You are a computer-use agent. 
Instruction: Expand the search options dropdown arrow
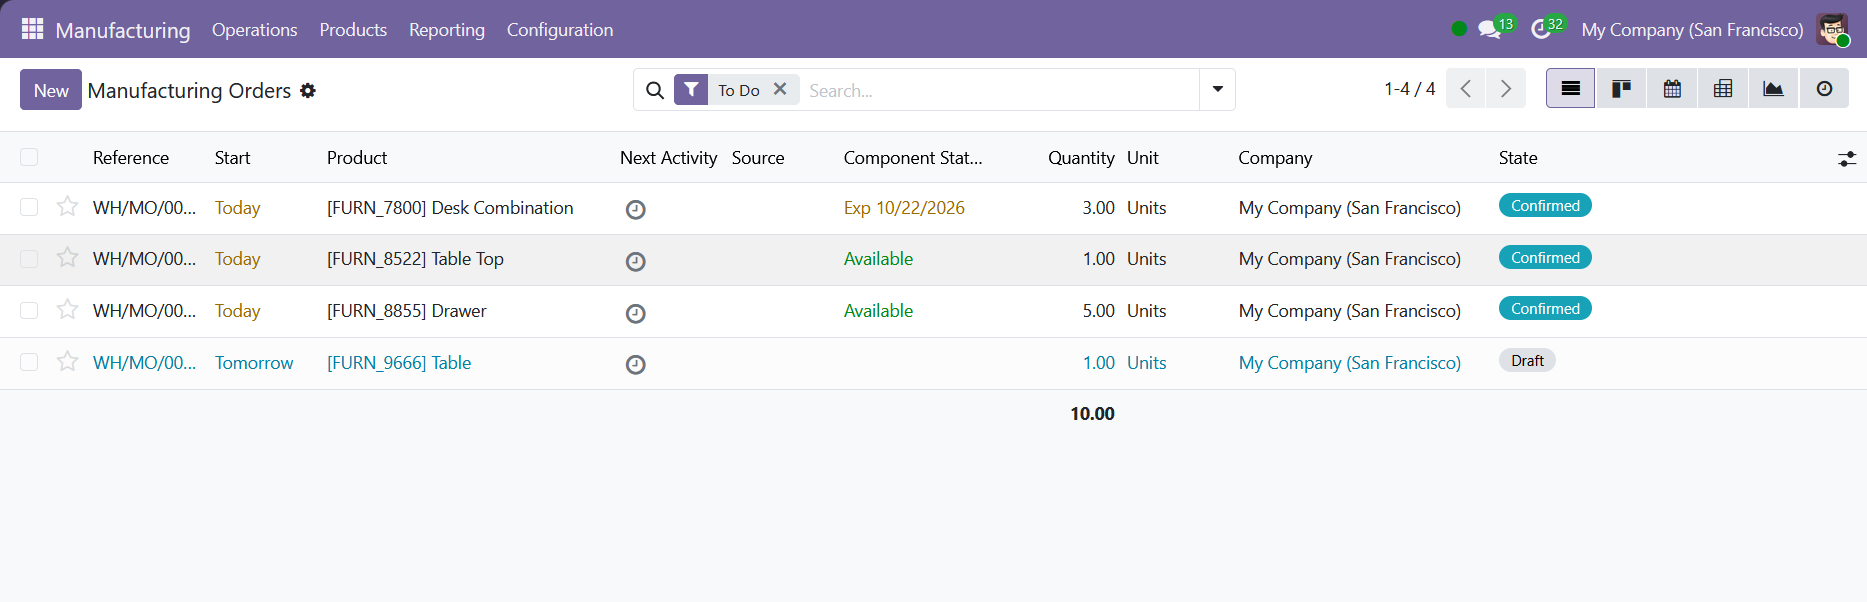pos(1217,89)
